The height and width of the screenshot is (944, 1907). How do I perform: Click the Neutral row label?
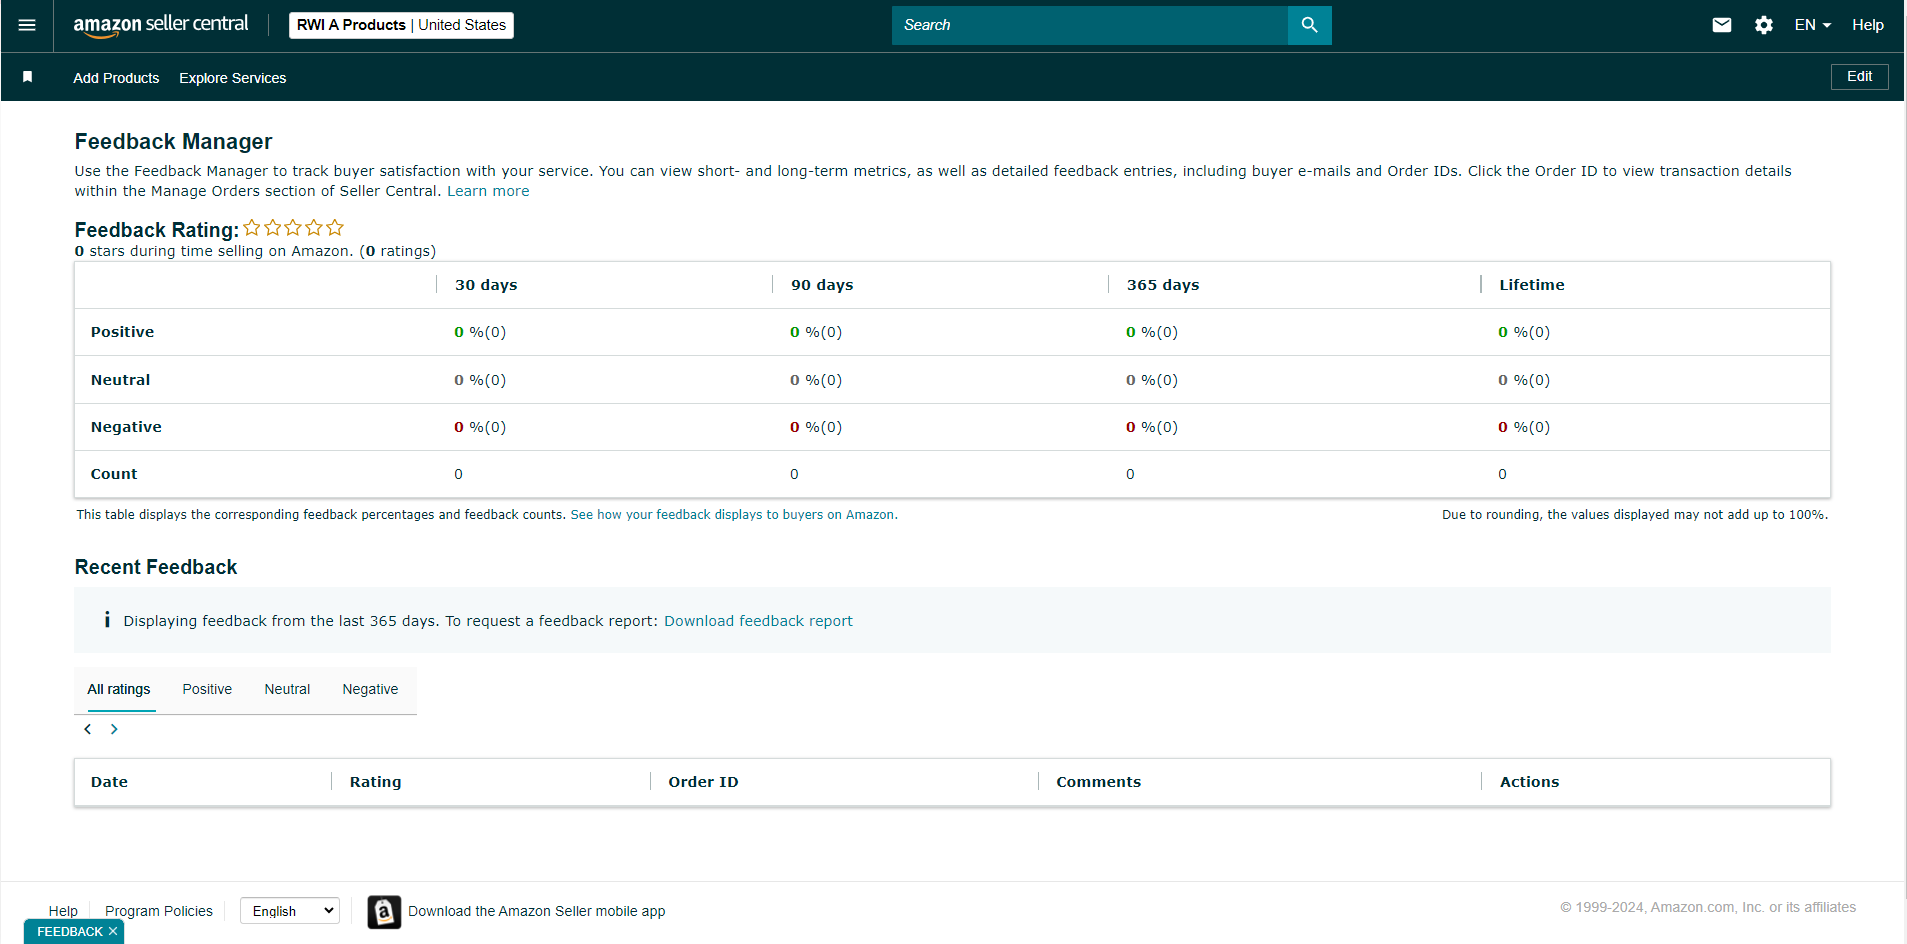tap(120, 380)
